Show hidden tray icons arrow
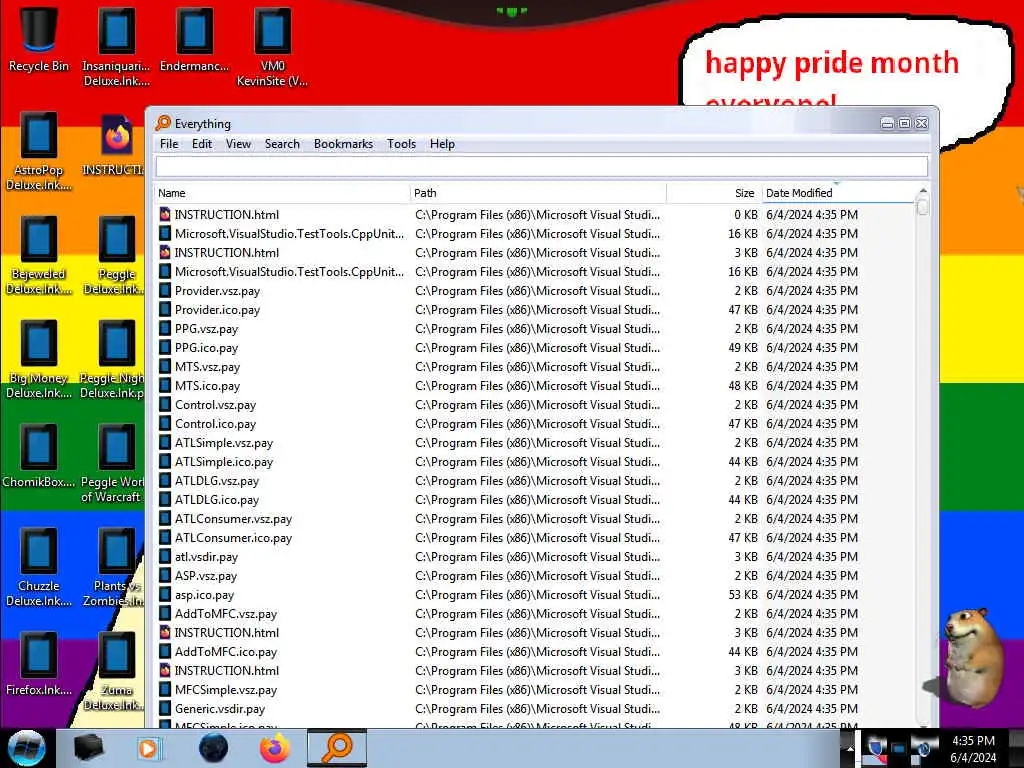The height and width of the screenshot is (768, 1024). pos(850,747)
